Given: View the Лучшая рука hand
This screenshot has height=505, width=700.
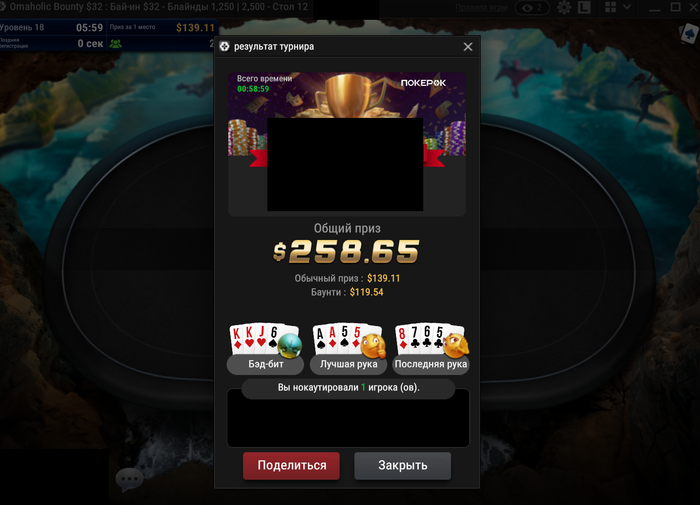Looking at the screenshot, I should [x=348, y=348].
